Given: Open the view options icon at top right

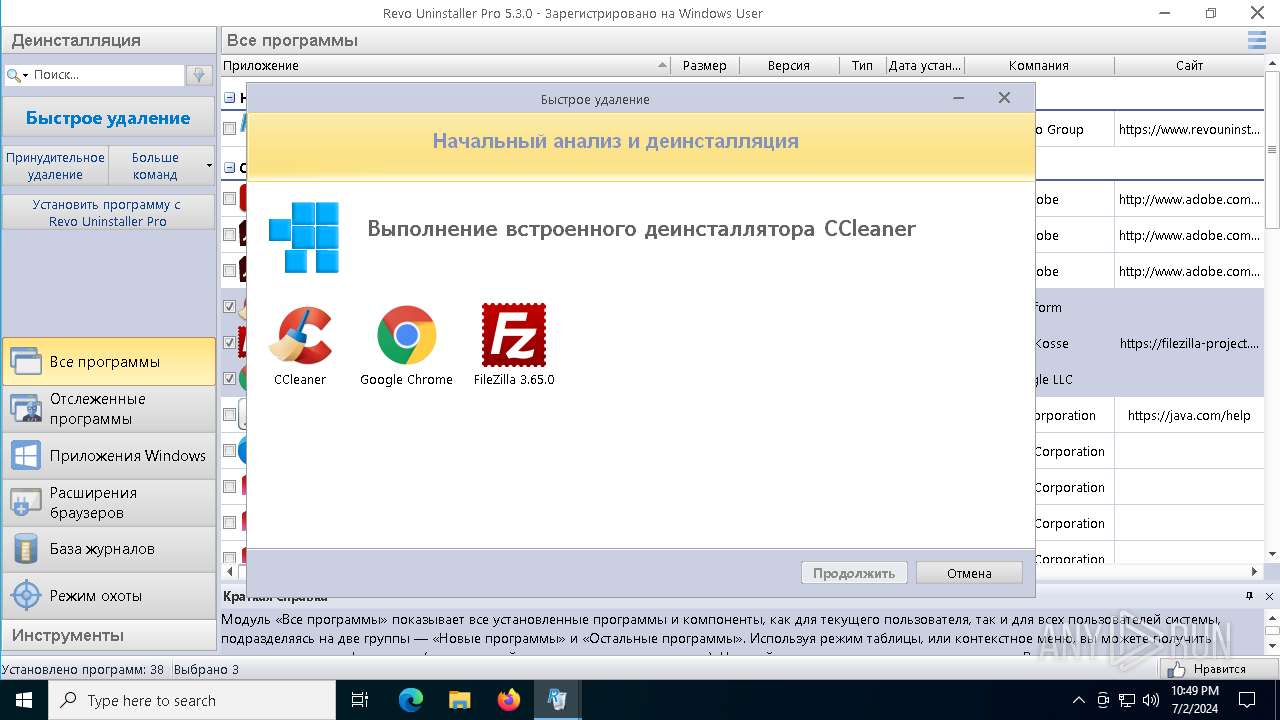Looking at the screenshot, I should [x=1257, y=40].
